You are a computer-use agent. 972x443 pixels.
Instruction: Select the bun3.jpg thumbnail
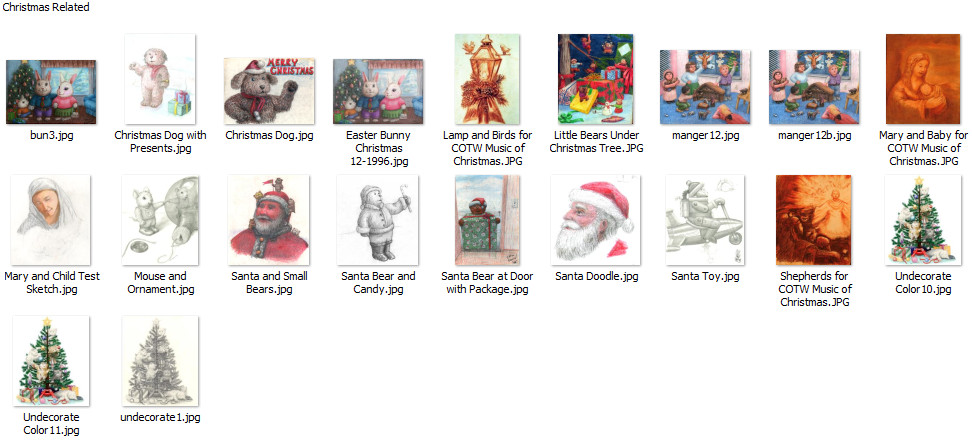tap(51, 92)
